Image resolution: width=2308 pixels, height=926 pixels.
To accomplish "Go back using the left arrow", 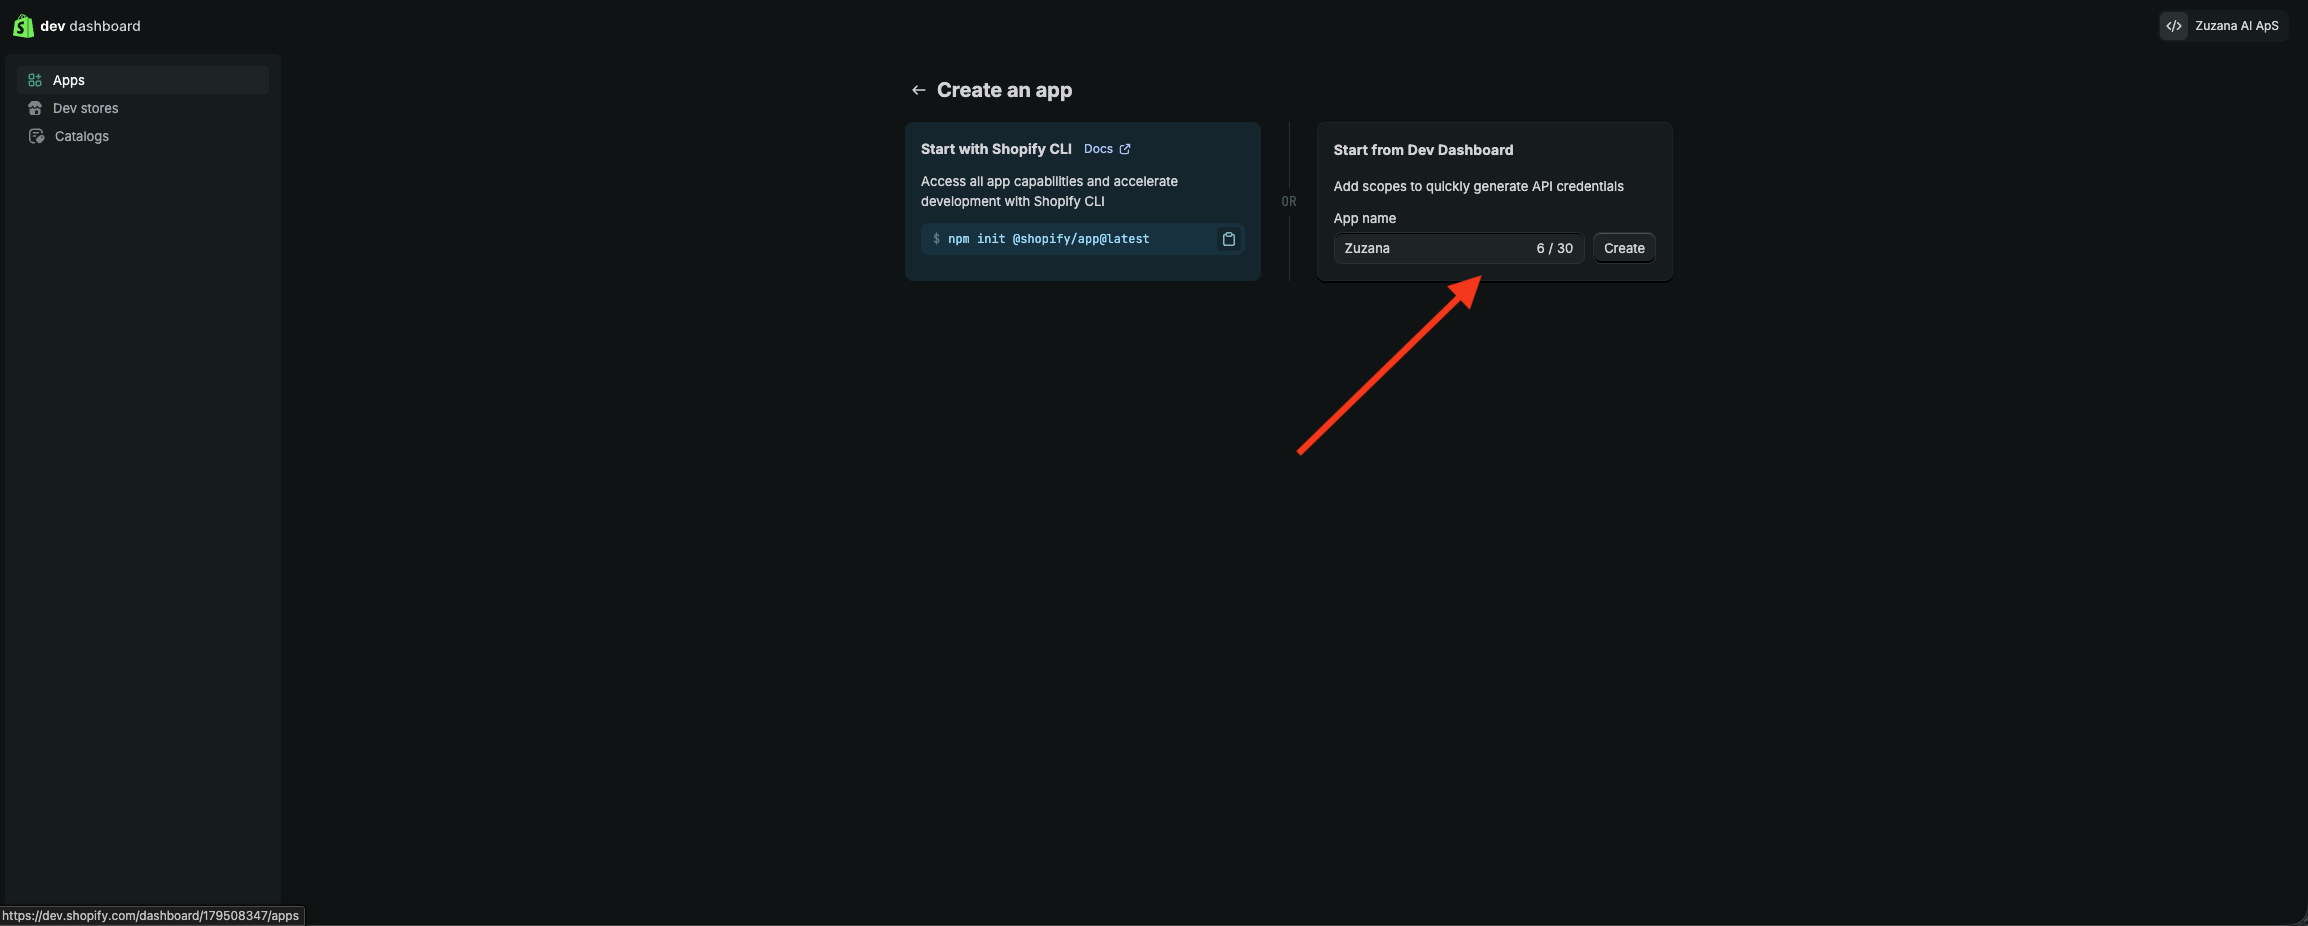I will point(918,90).
